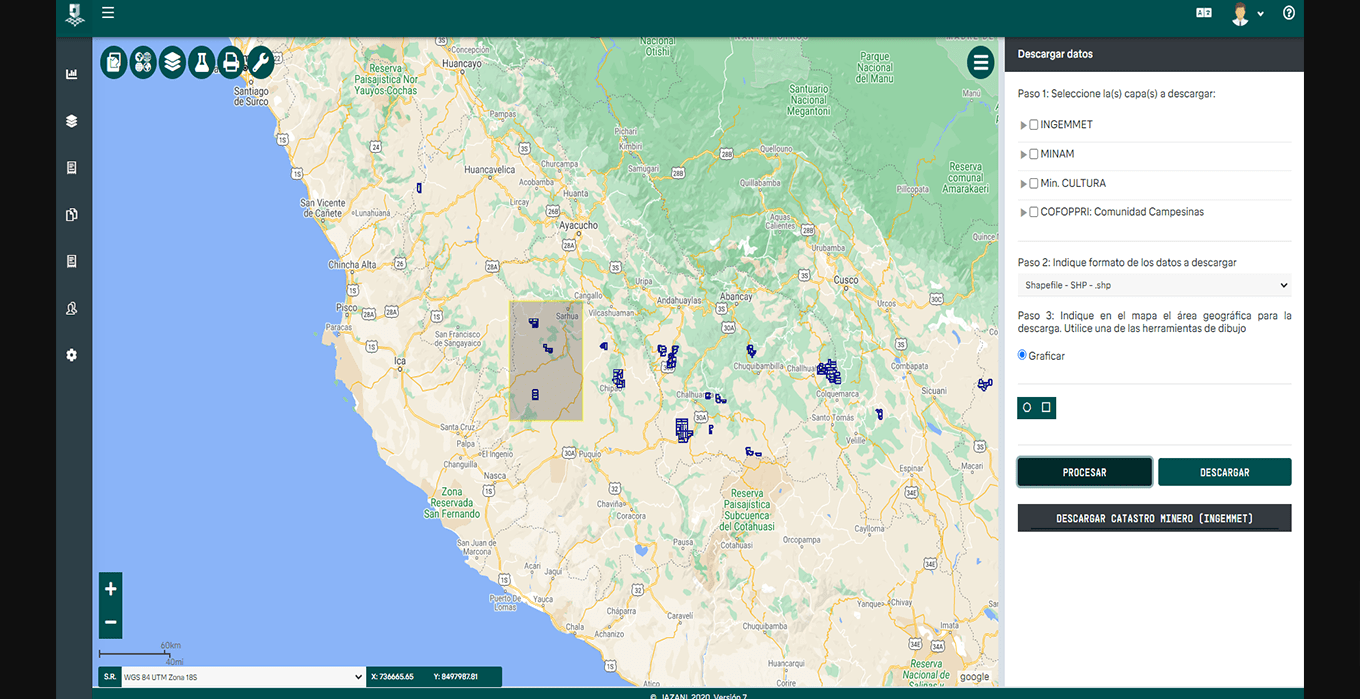Select the Graficar radio button
The image size is (1360, 699).
[x=1022, y=355]
